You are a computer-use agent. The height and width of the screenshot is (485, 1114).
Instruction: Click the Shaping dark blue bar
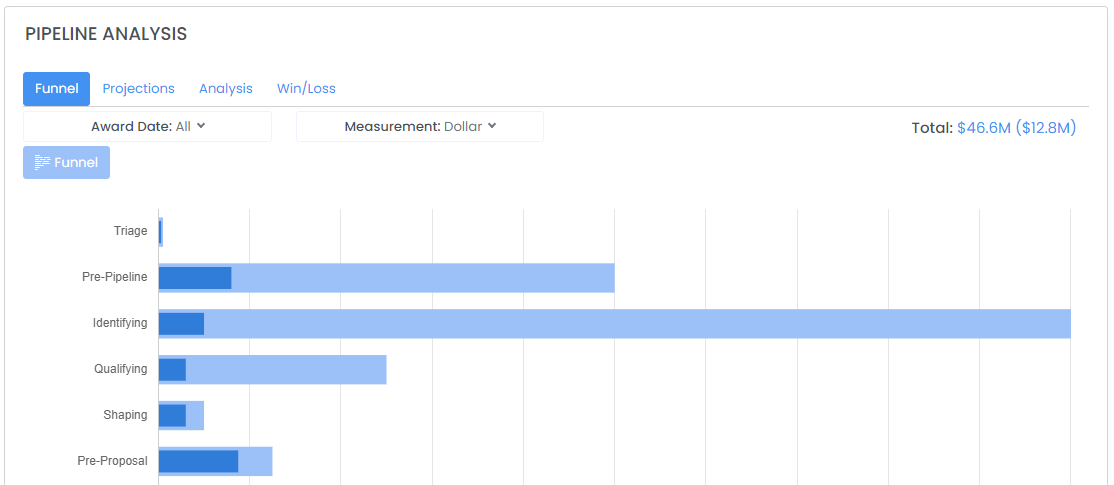172,415
